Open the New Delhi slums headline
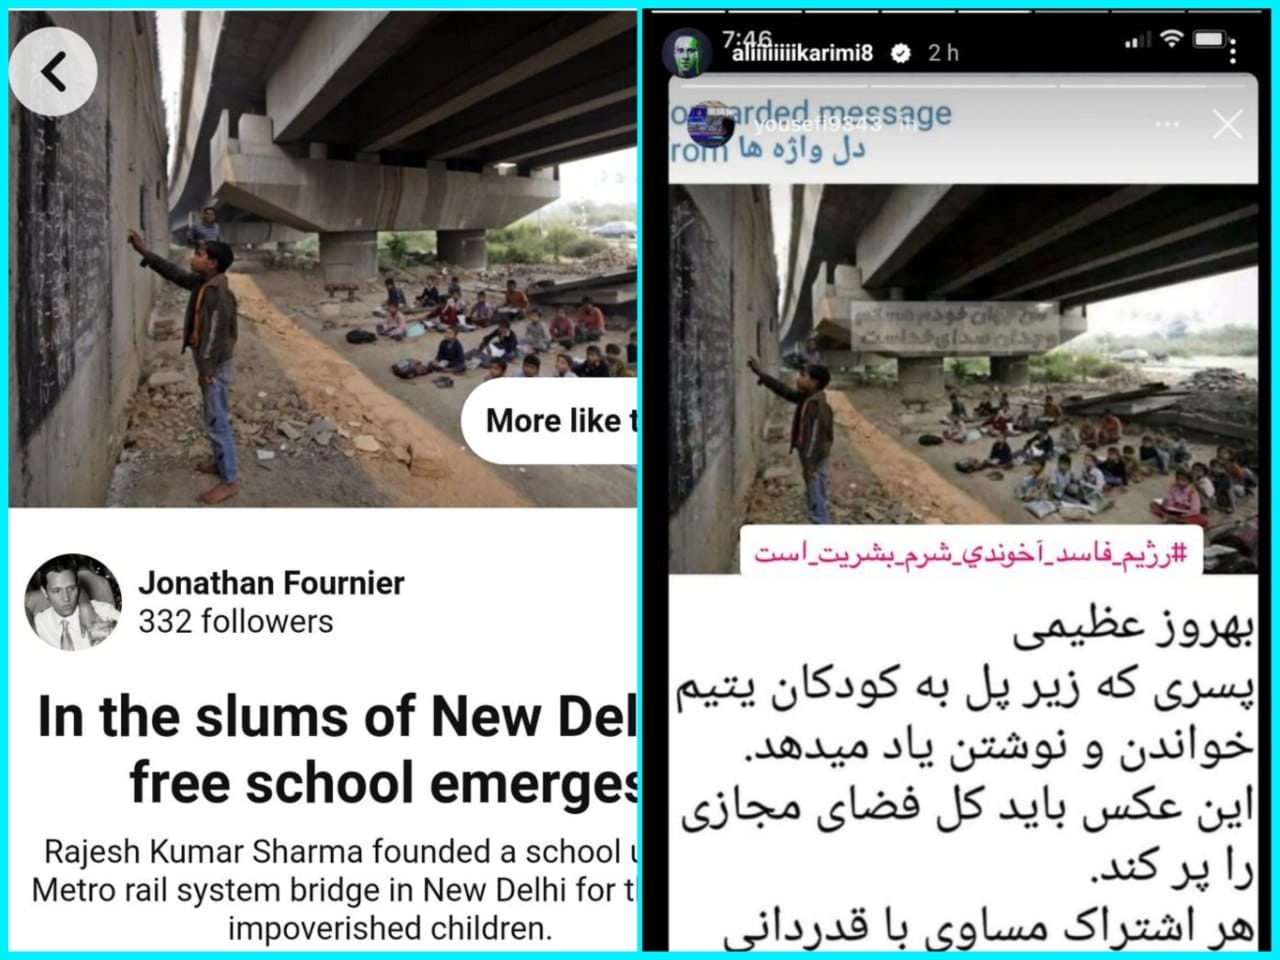The width and height of the screenshot is (1280, 960). click(337, 750)
